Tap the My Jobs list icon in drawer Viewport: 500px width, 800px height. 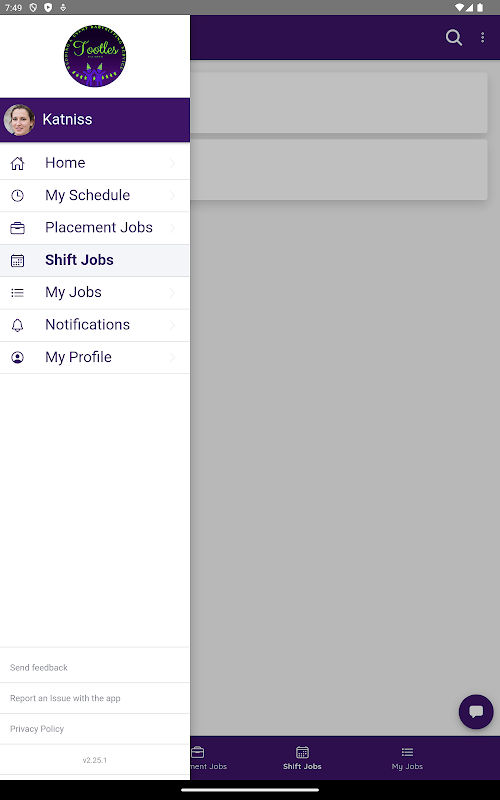pos(17,293)
